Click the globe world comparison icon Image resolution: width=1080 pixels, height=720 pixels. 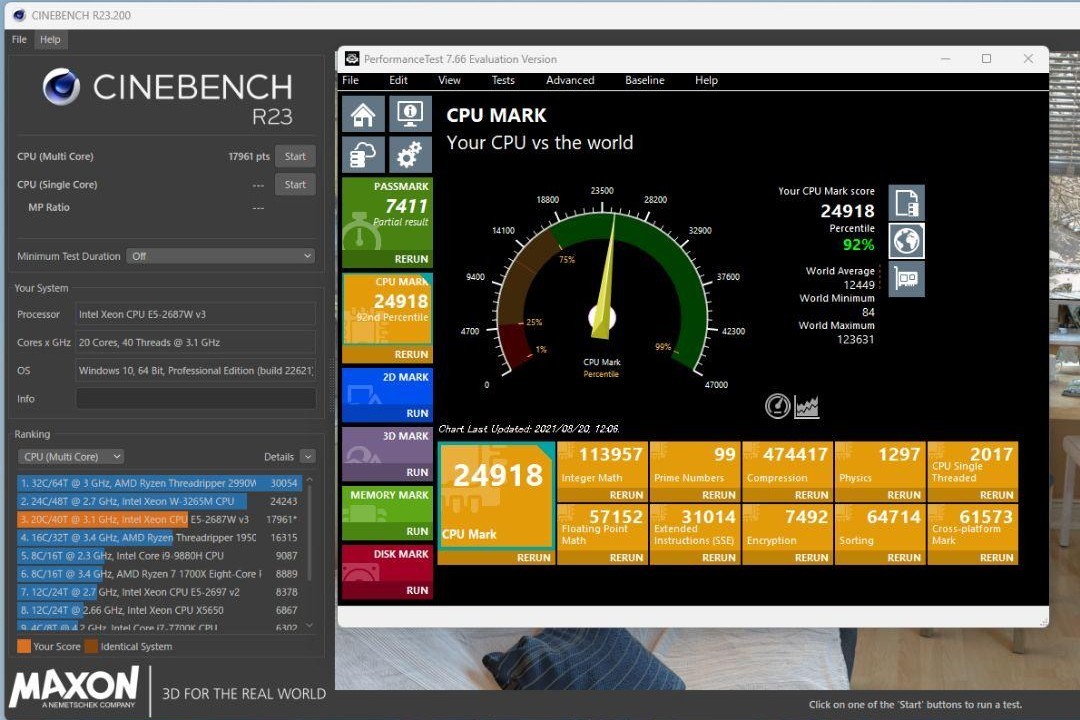(906, 241)
